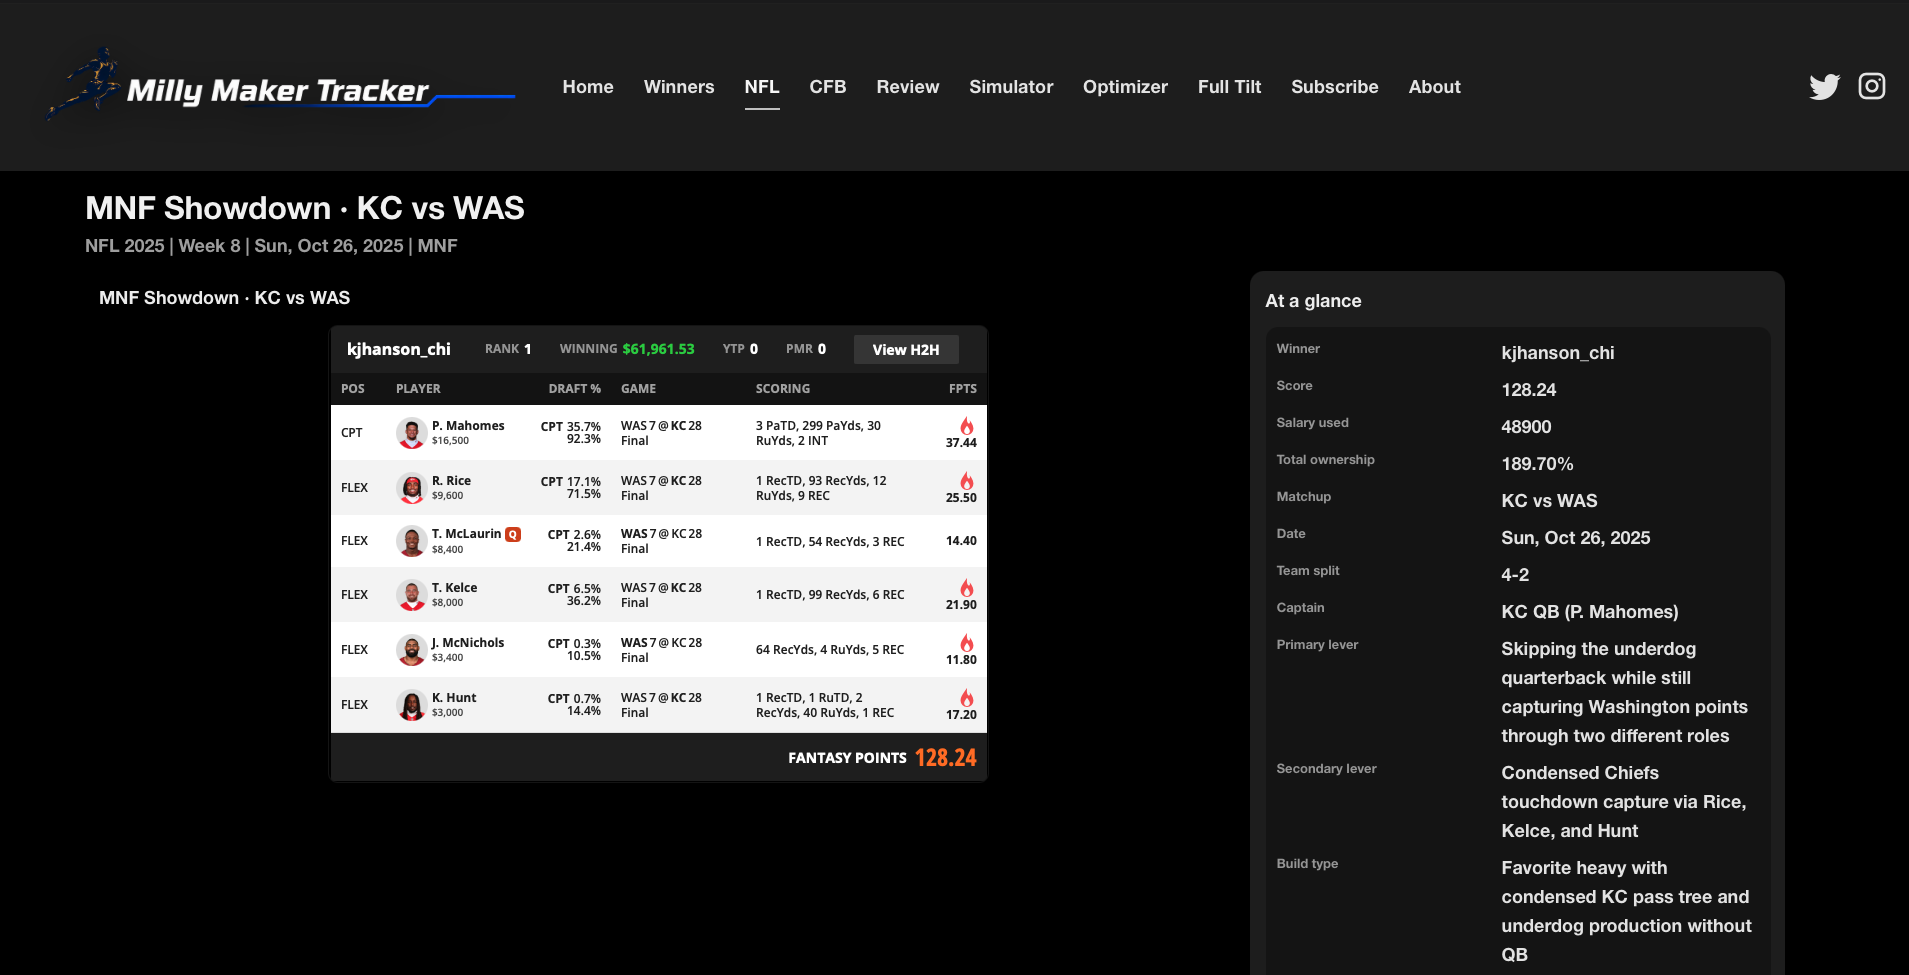Click the date value Sun, Oct 26, 2025

coord(1576,537)
